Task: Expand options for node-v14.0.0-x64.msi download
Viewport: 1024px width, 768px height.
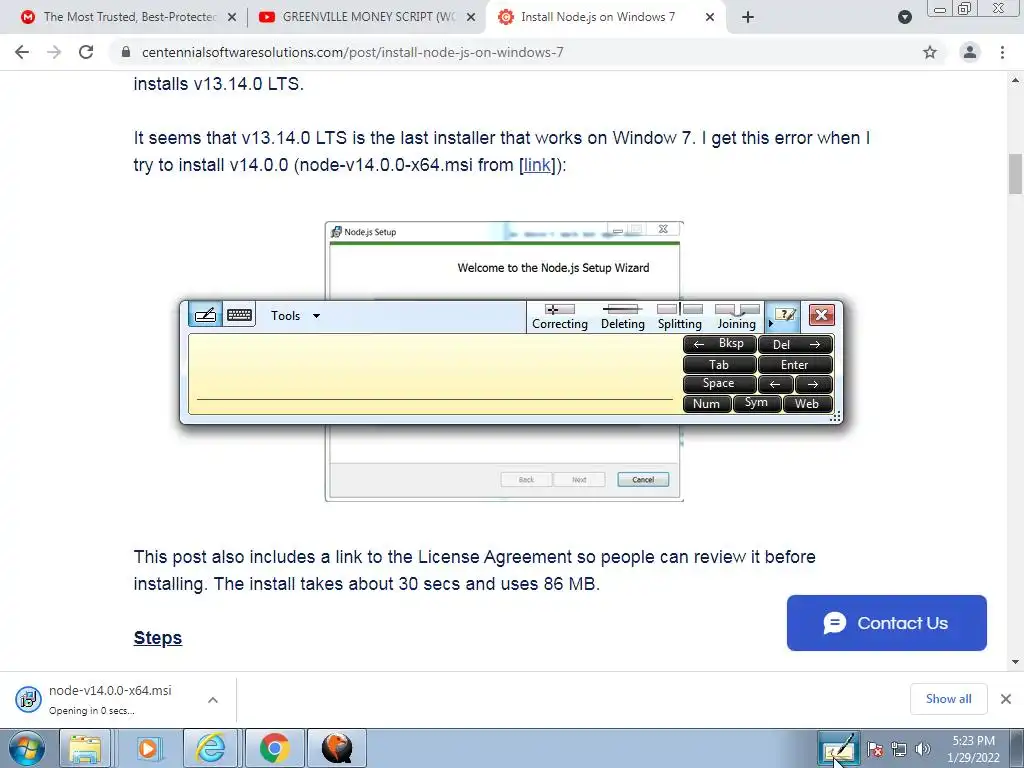Action: pyautogui.click(x=213, y=700)
